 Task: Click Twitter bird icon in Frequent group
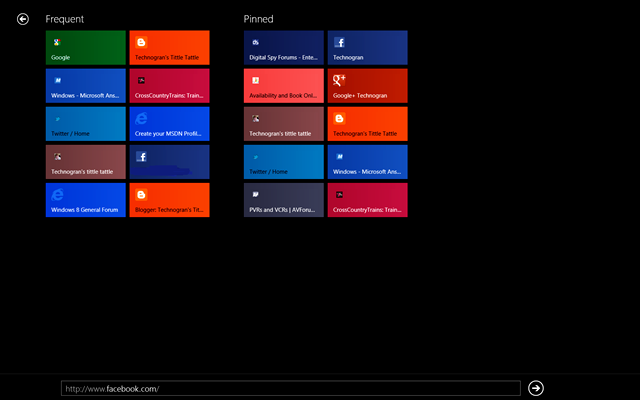58,119
